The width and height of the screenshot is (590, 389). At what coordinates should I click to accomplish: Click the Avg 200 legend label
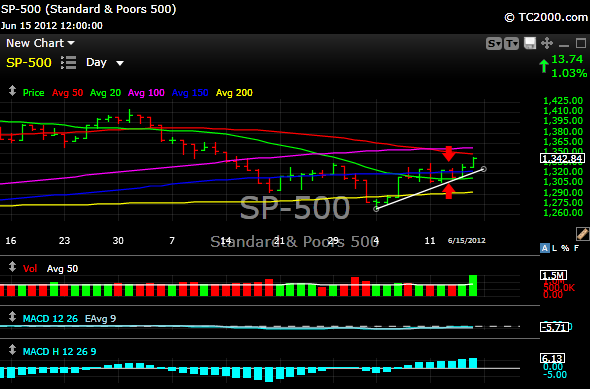pyautogui.click(x=234, y=93)
